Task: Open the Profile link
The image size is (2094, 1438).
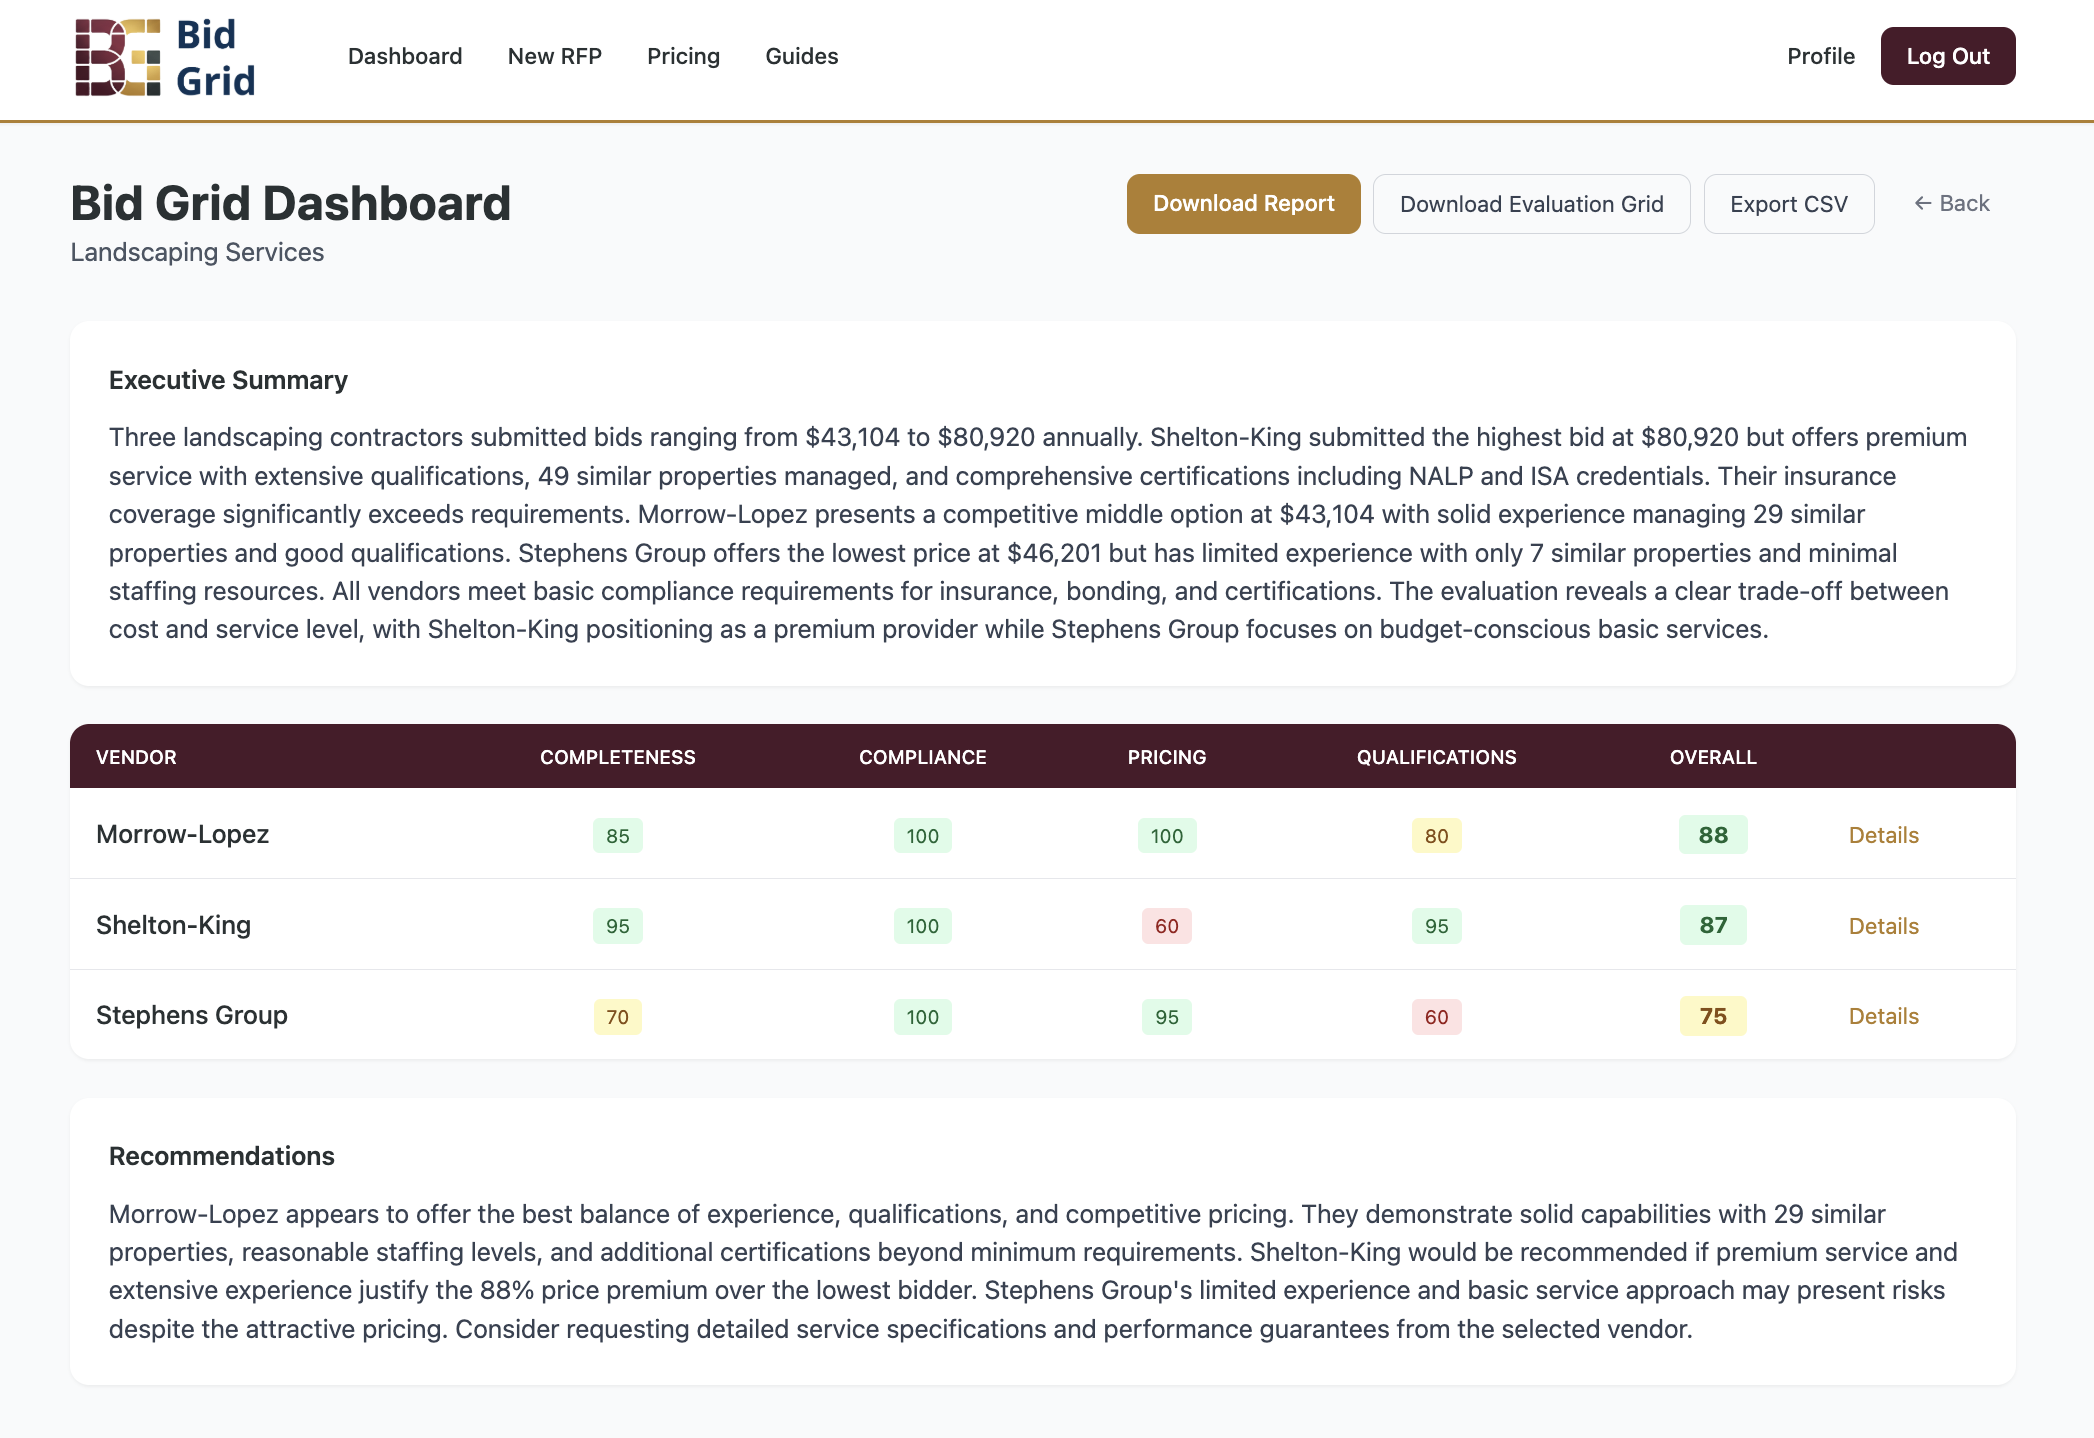Action: (x=1820, y=56)
